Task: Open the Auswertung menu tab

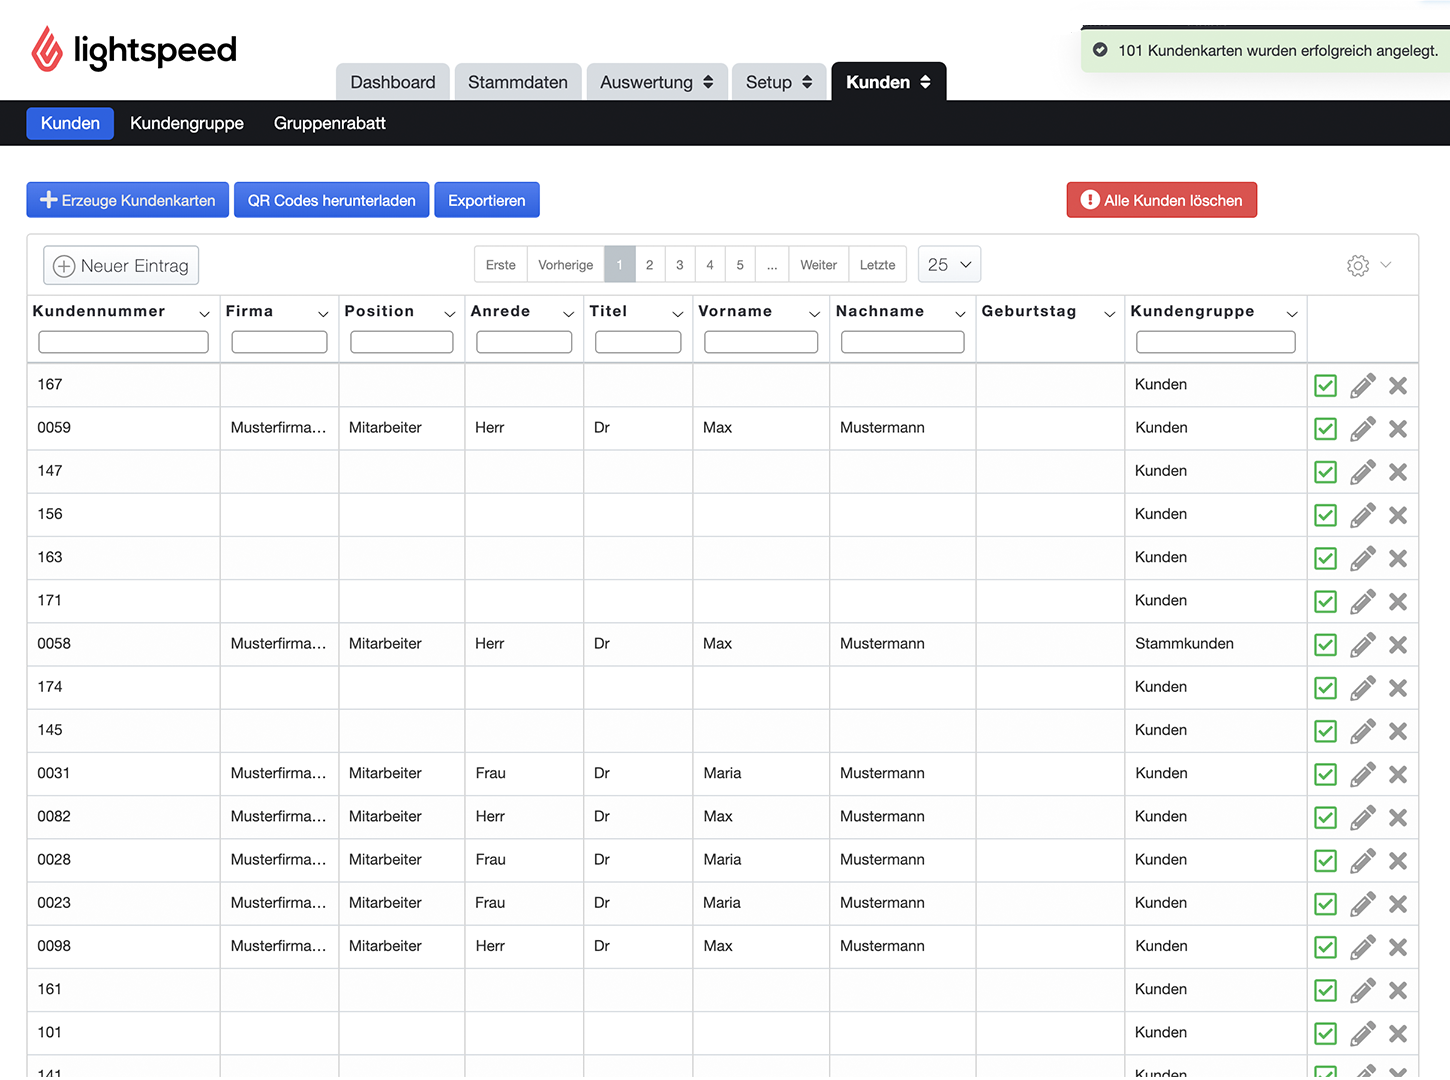Action: 657,82
